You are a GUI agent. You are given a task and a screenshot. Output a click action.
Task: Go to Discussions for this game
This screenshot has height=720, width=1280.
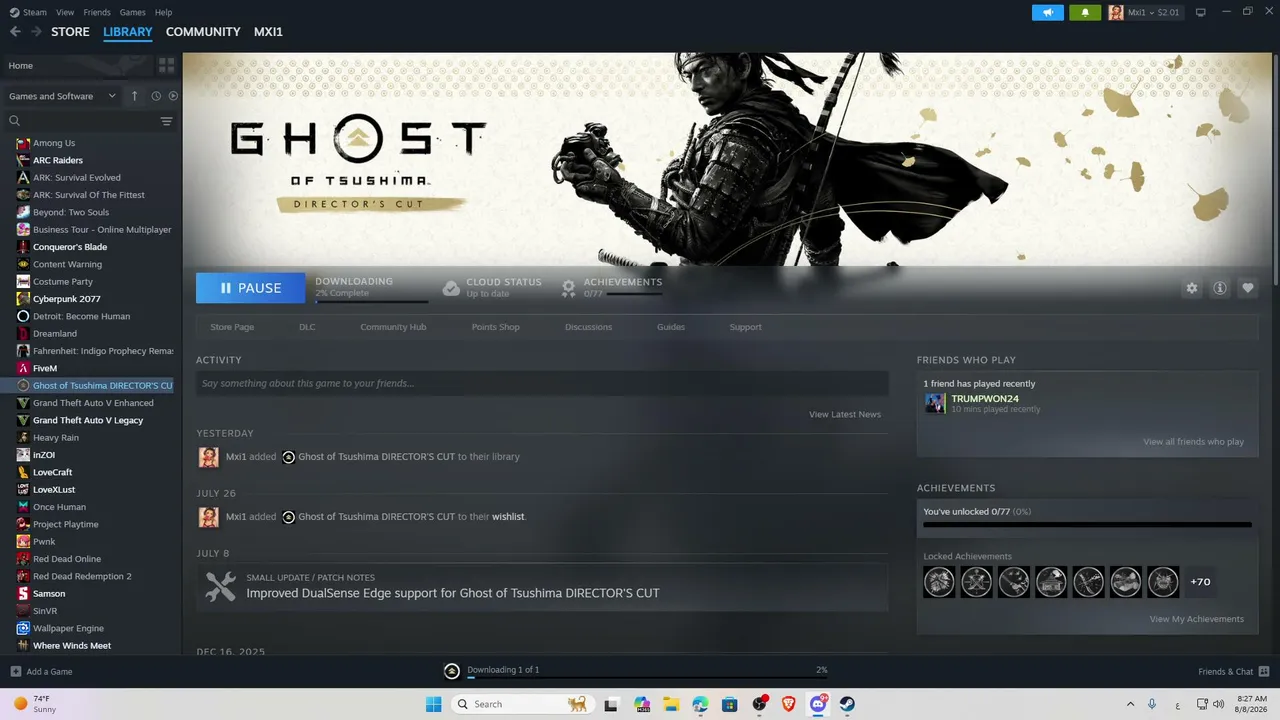tap(588, 327)
